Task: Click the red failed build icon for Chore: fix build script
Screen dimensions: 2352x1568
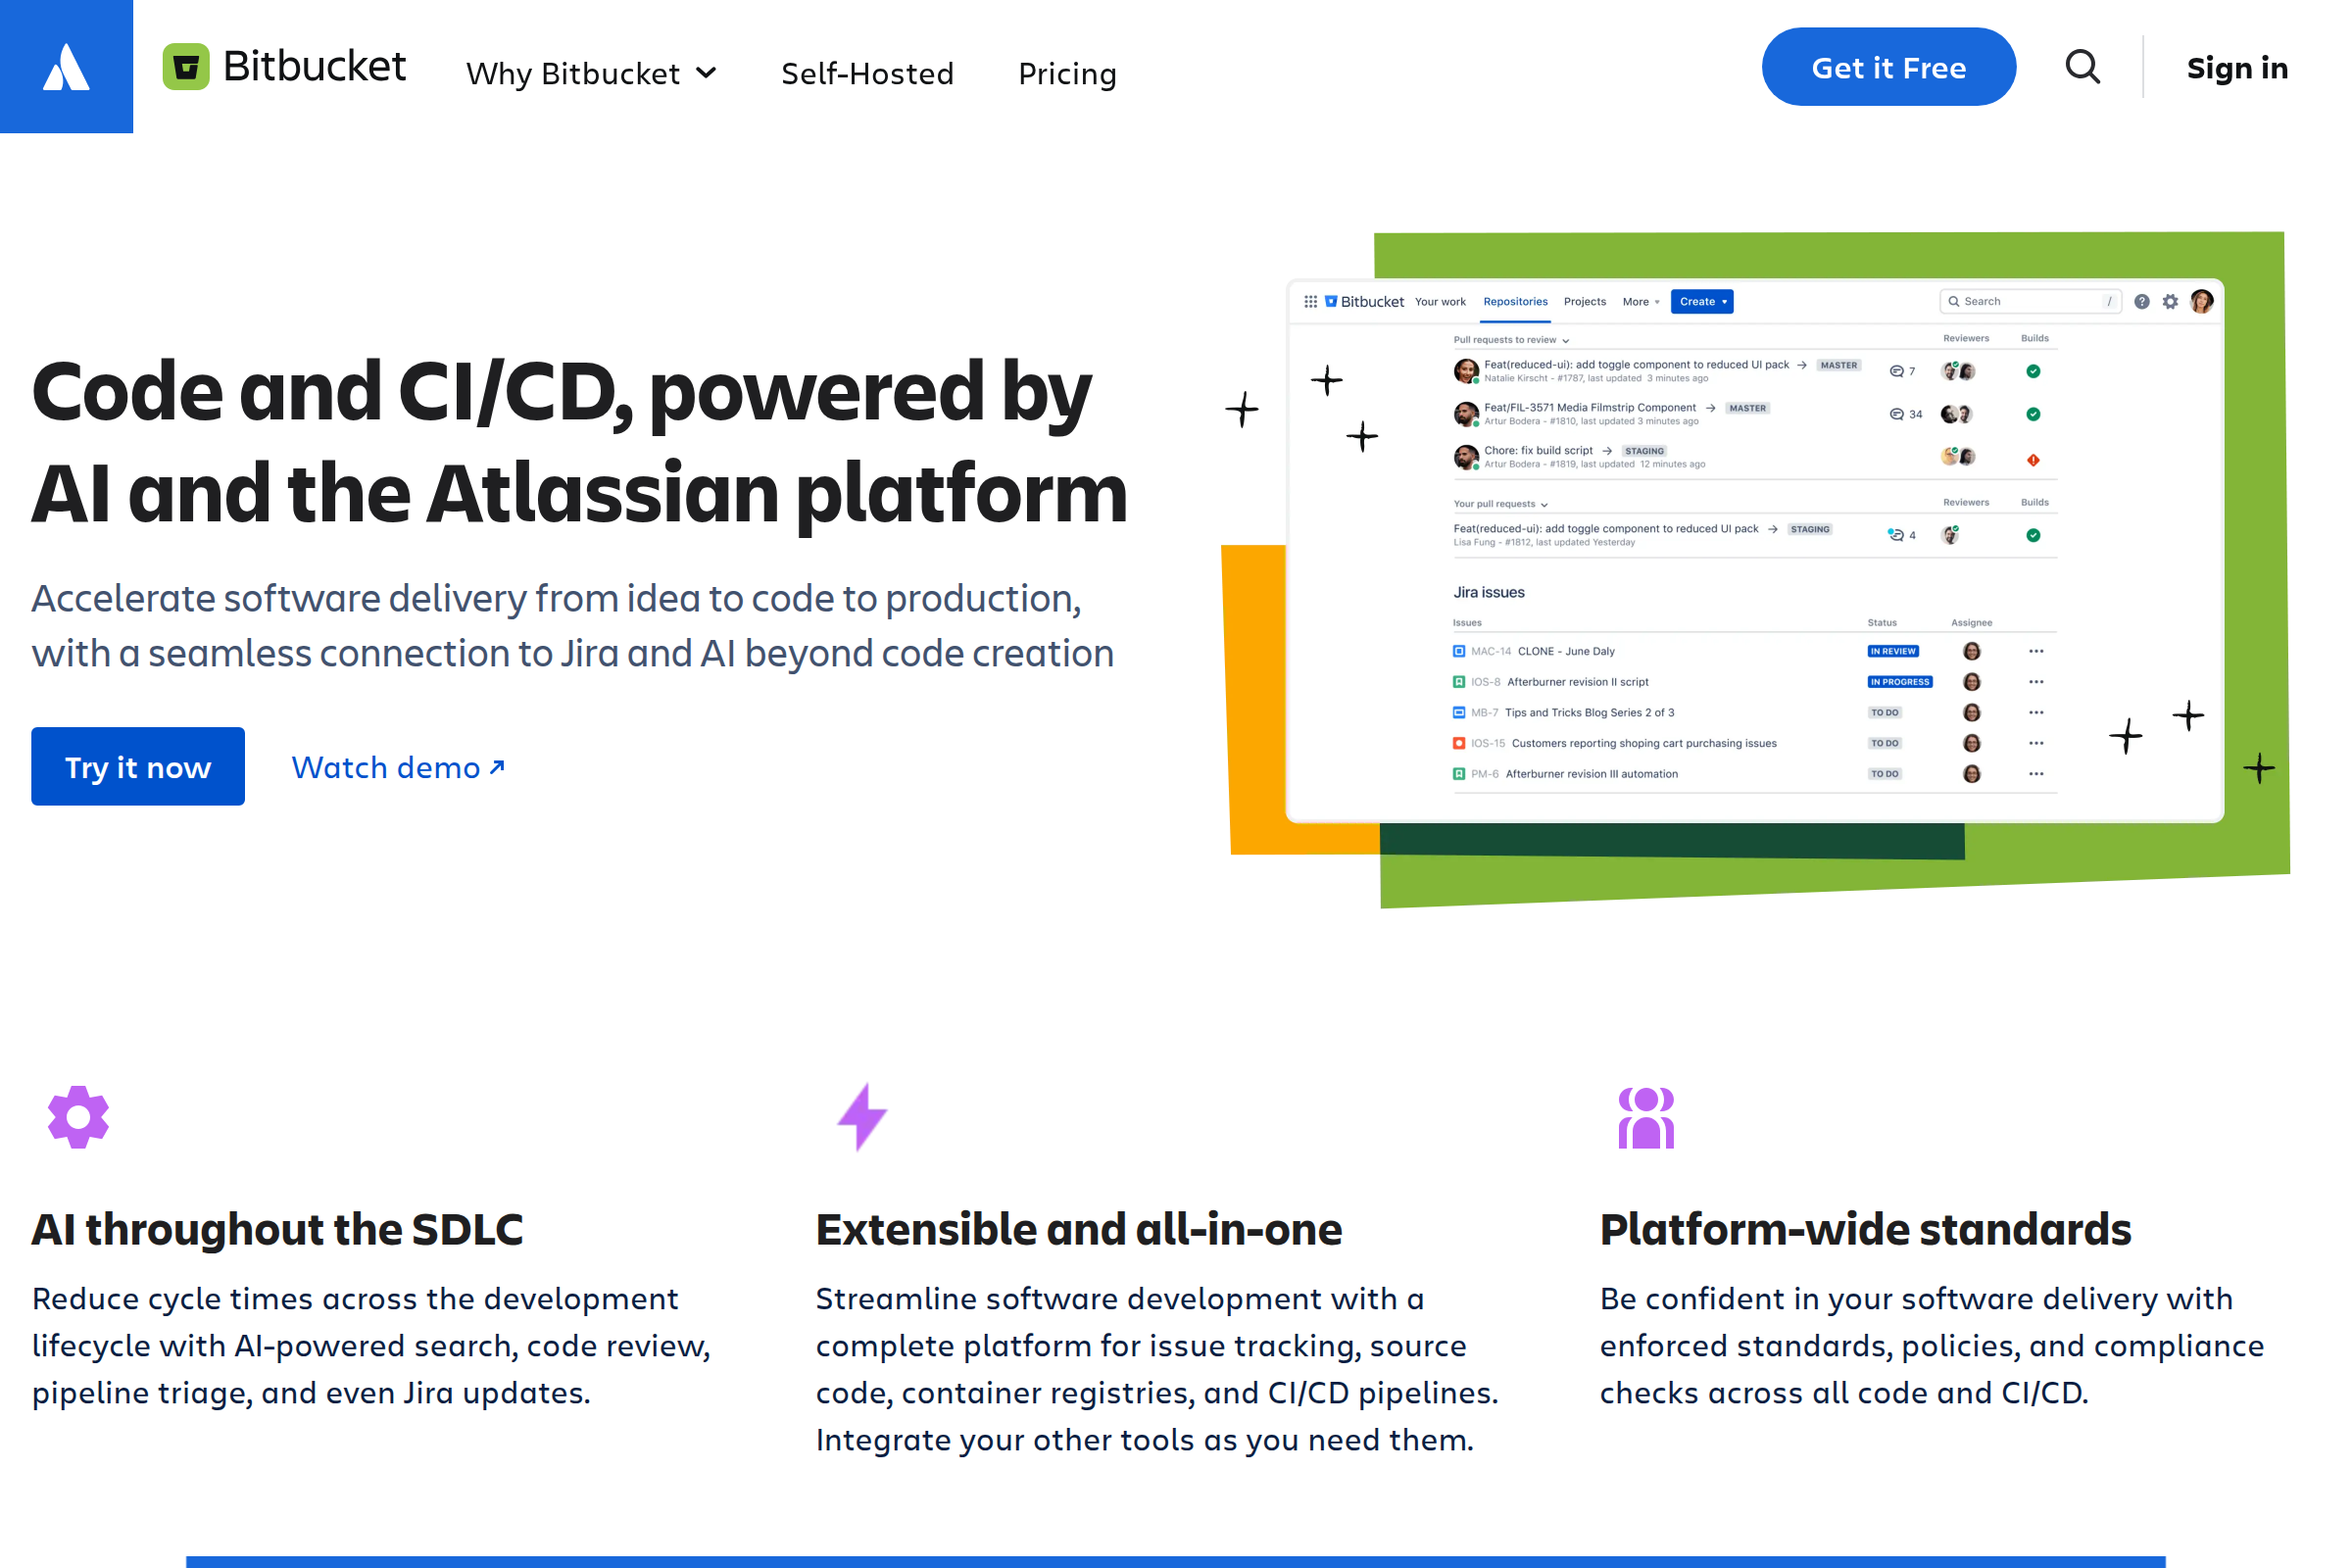Action: click(x=2033, y=459)
